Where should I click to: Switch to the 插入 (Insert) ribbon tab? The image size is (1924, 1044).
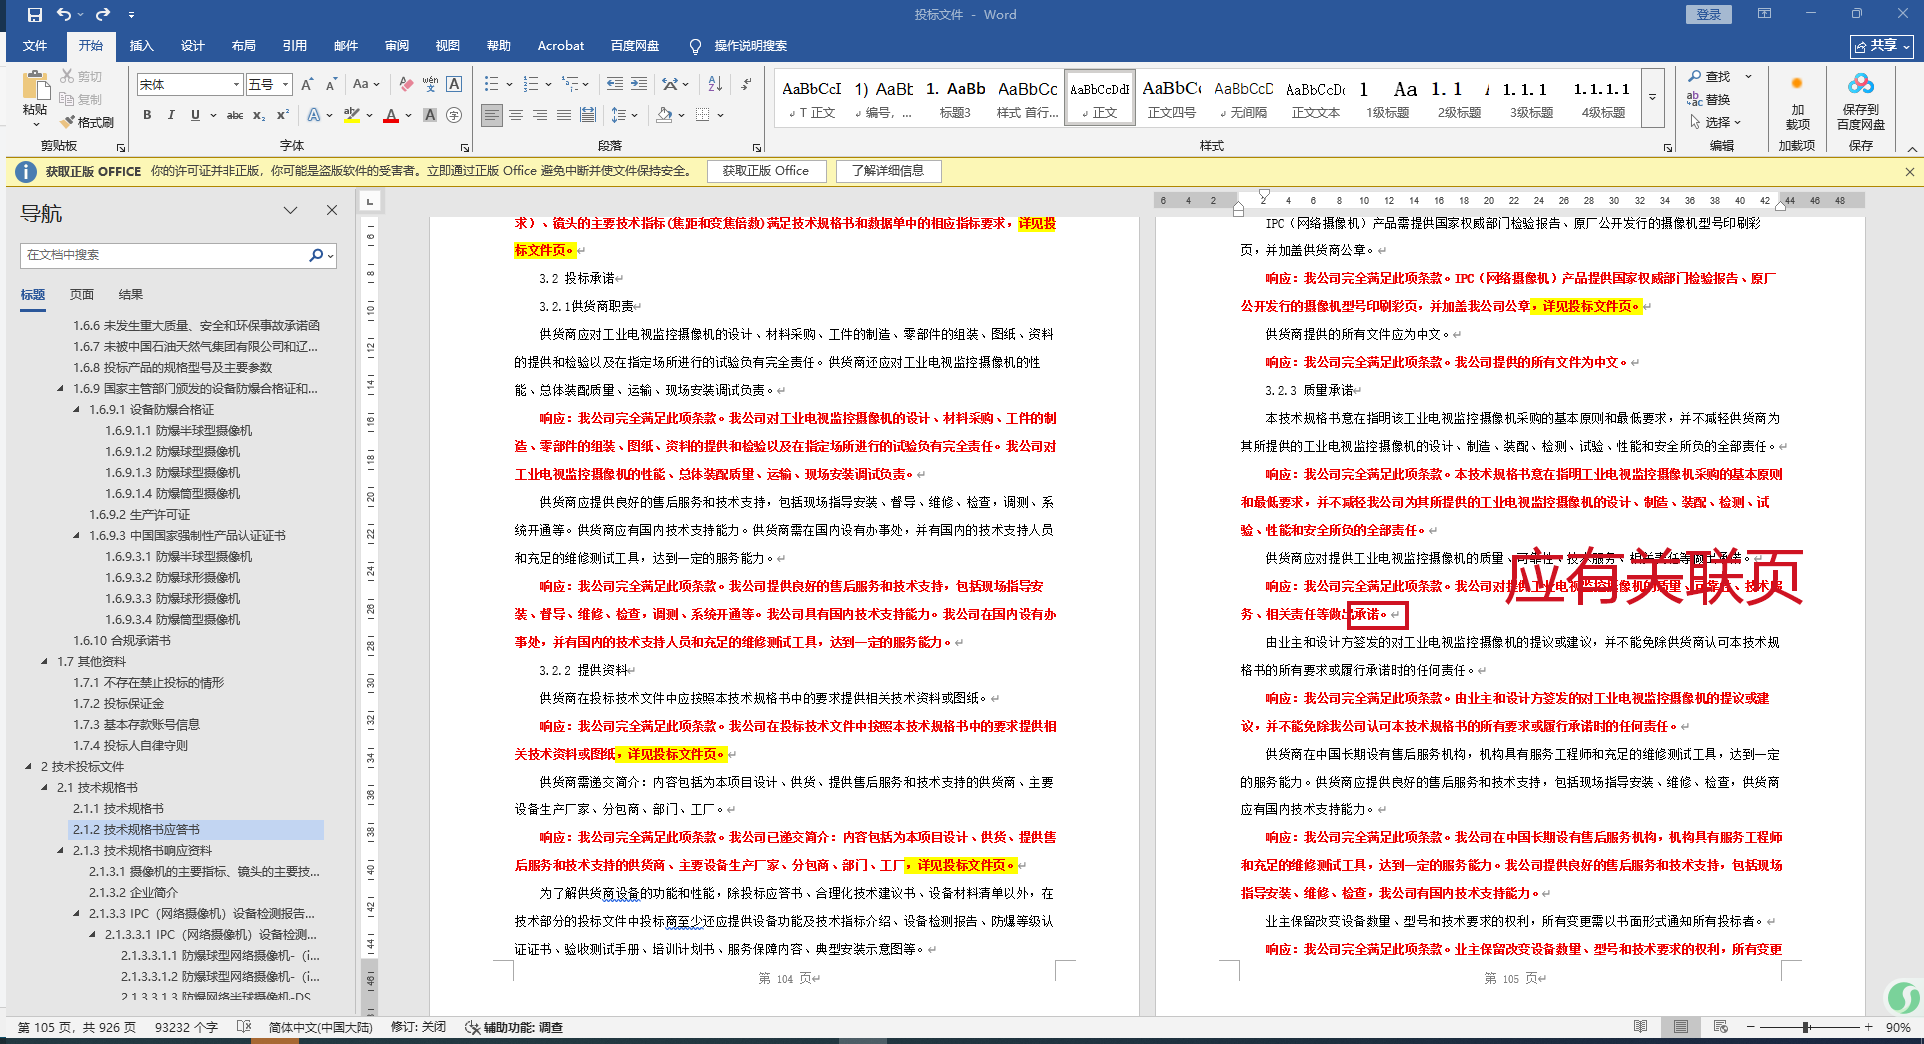pyautogui.click(x=141, y=46)
